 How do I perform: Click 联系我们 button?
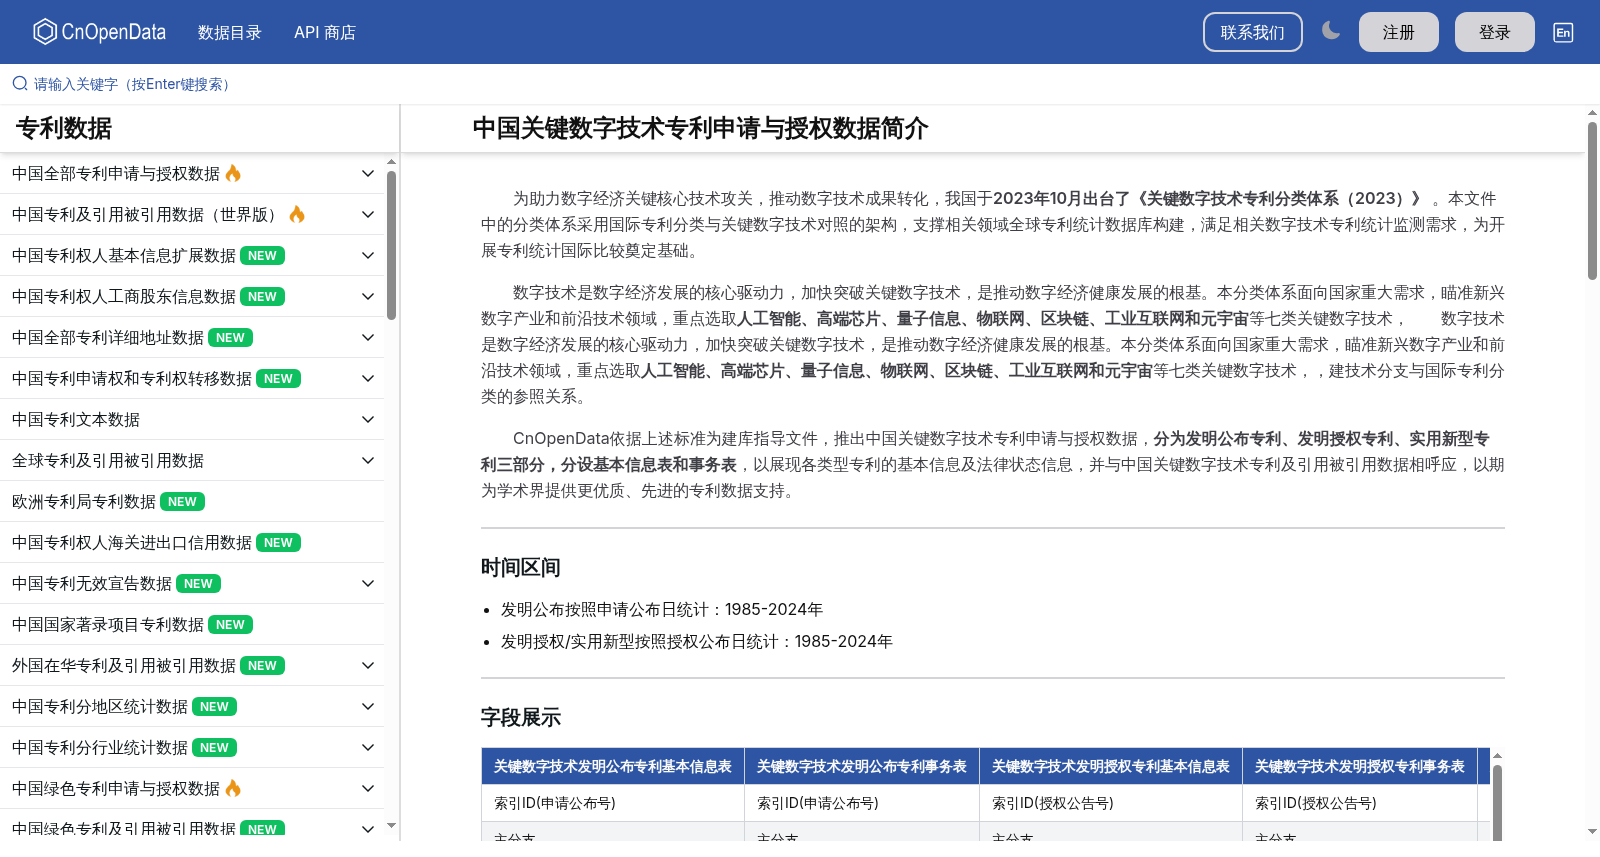pos(1253,32)
